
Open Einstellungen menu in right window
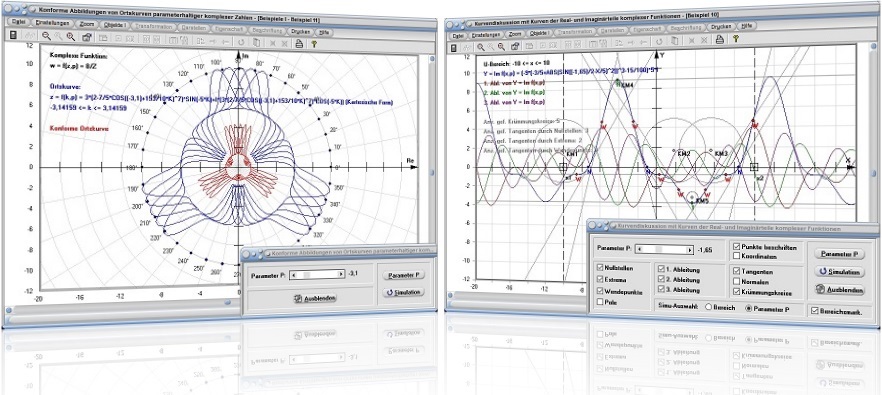[487, 34]
